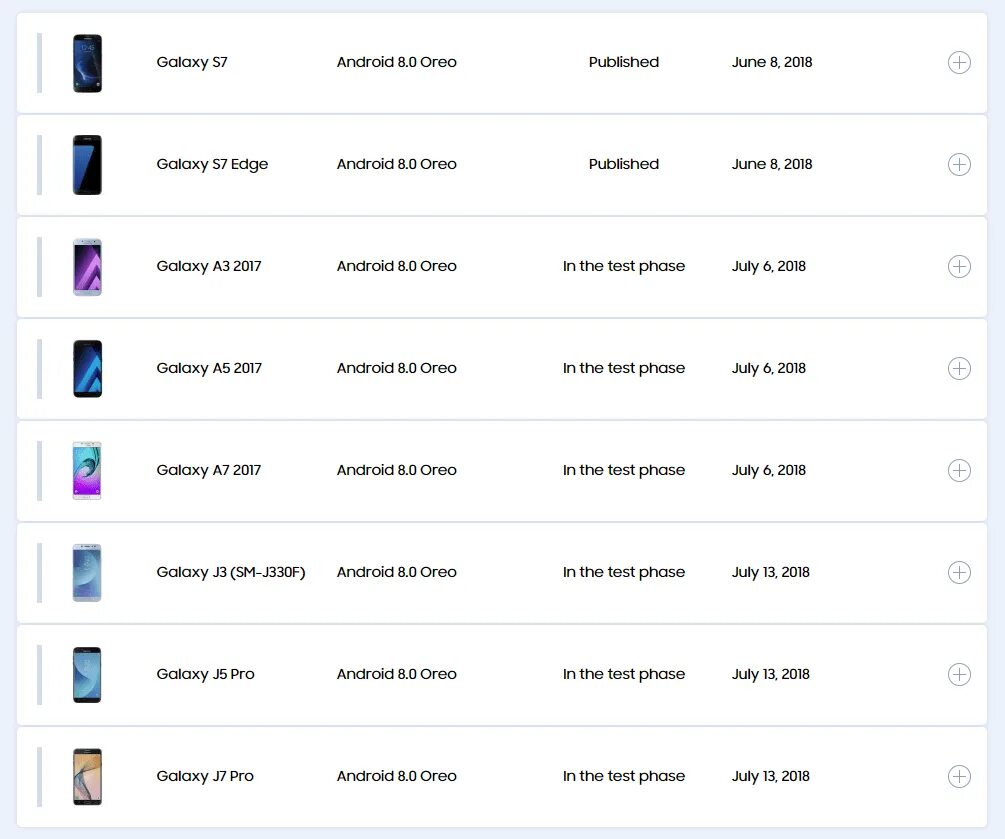This screenshot has height=839, width=1005.
Task: Click 'Android 8.0 Oreo' in Galaxy A3 2017 row
Action: point(397,266)
